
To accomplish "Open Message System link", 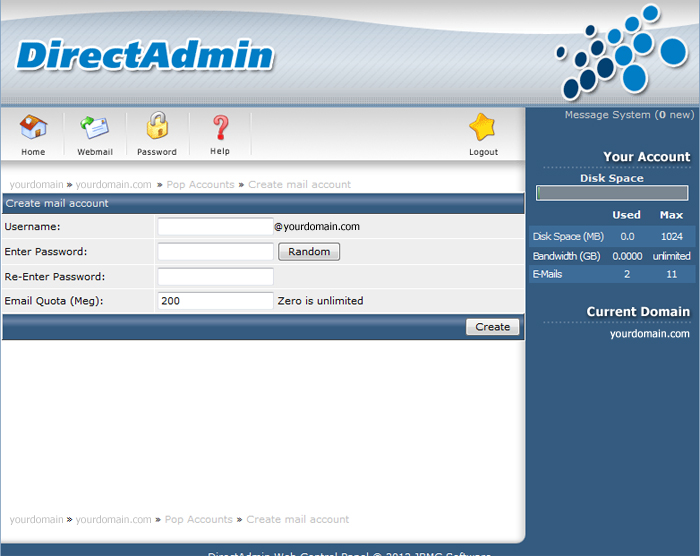I will pos(629,115).
